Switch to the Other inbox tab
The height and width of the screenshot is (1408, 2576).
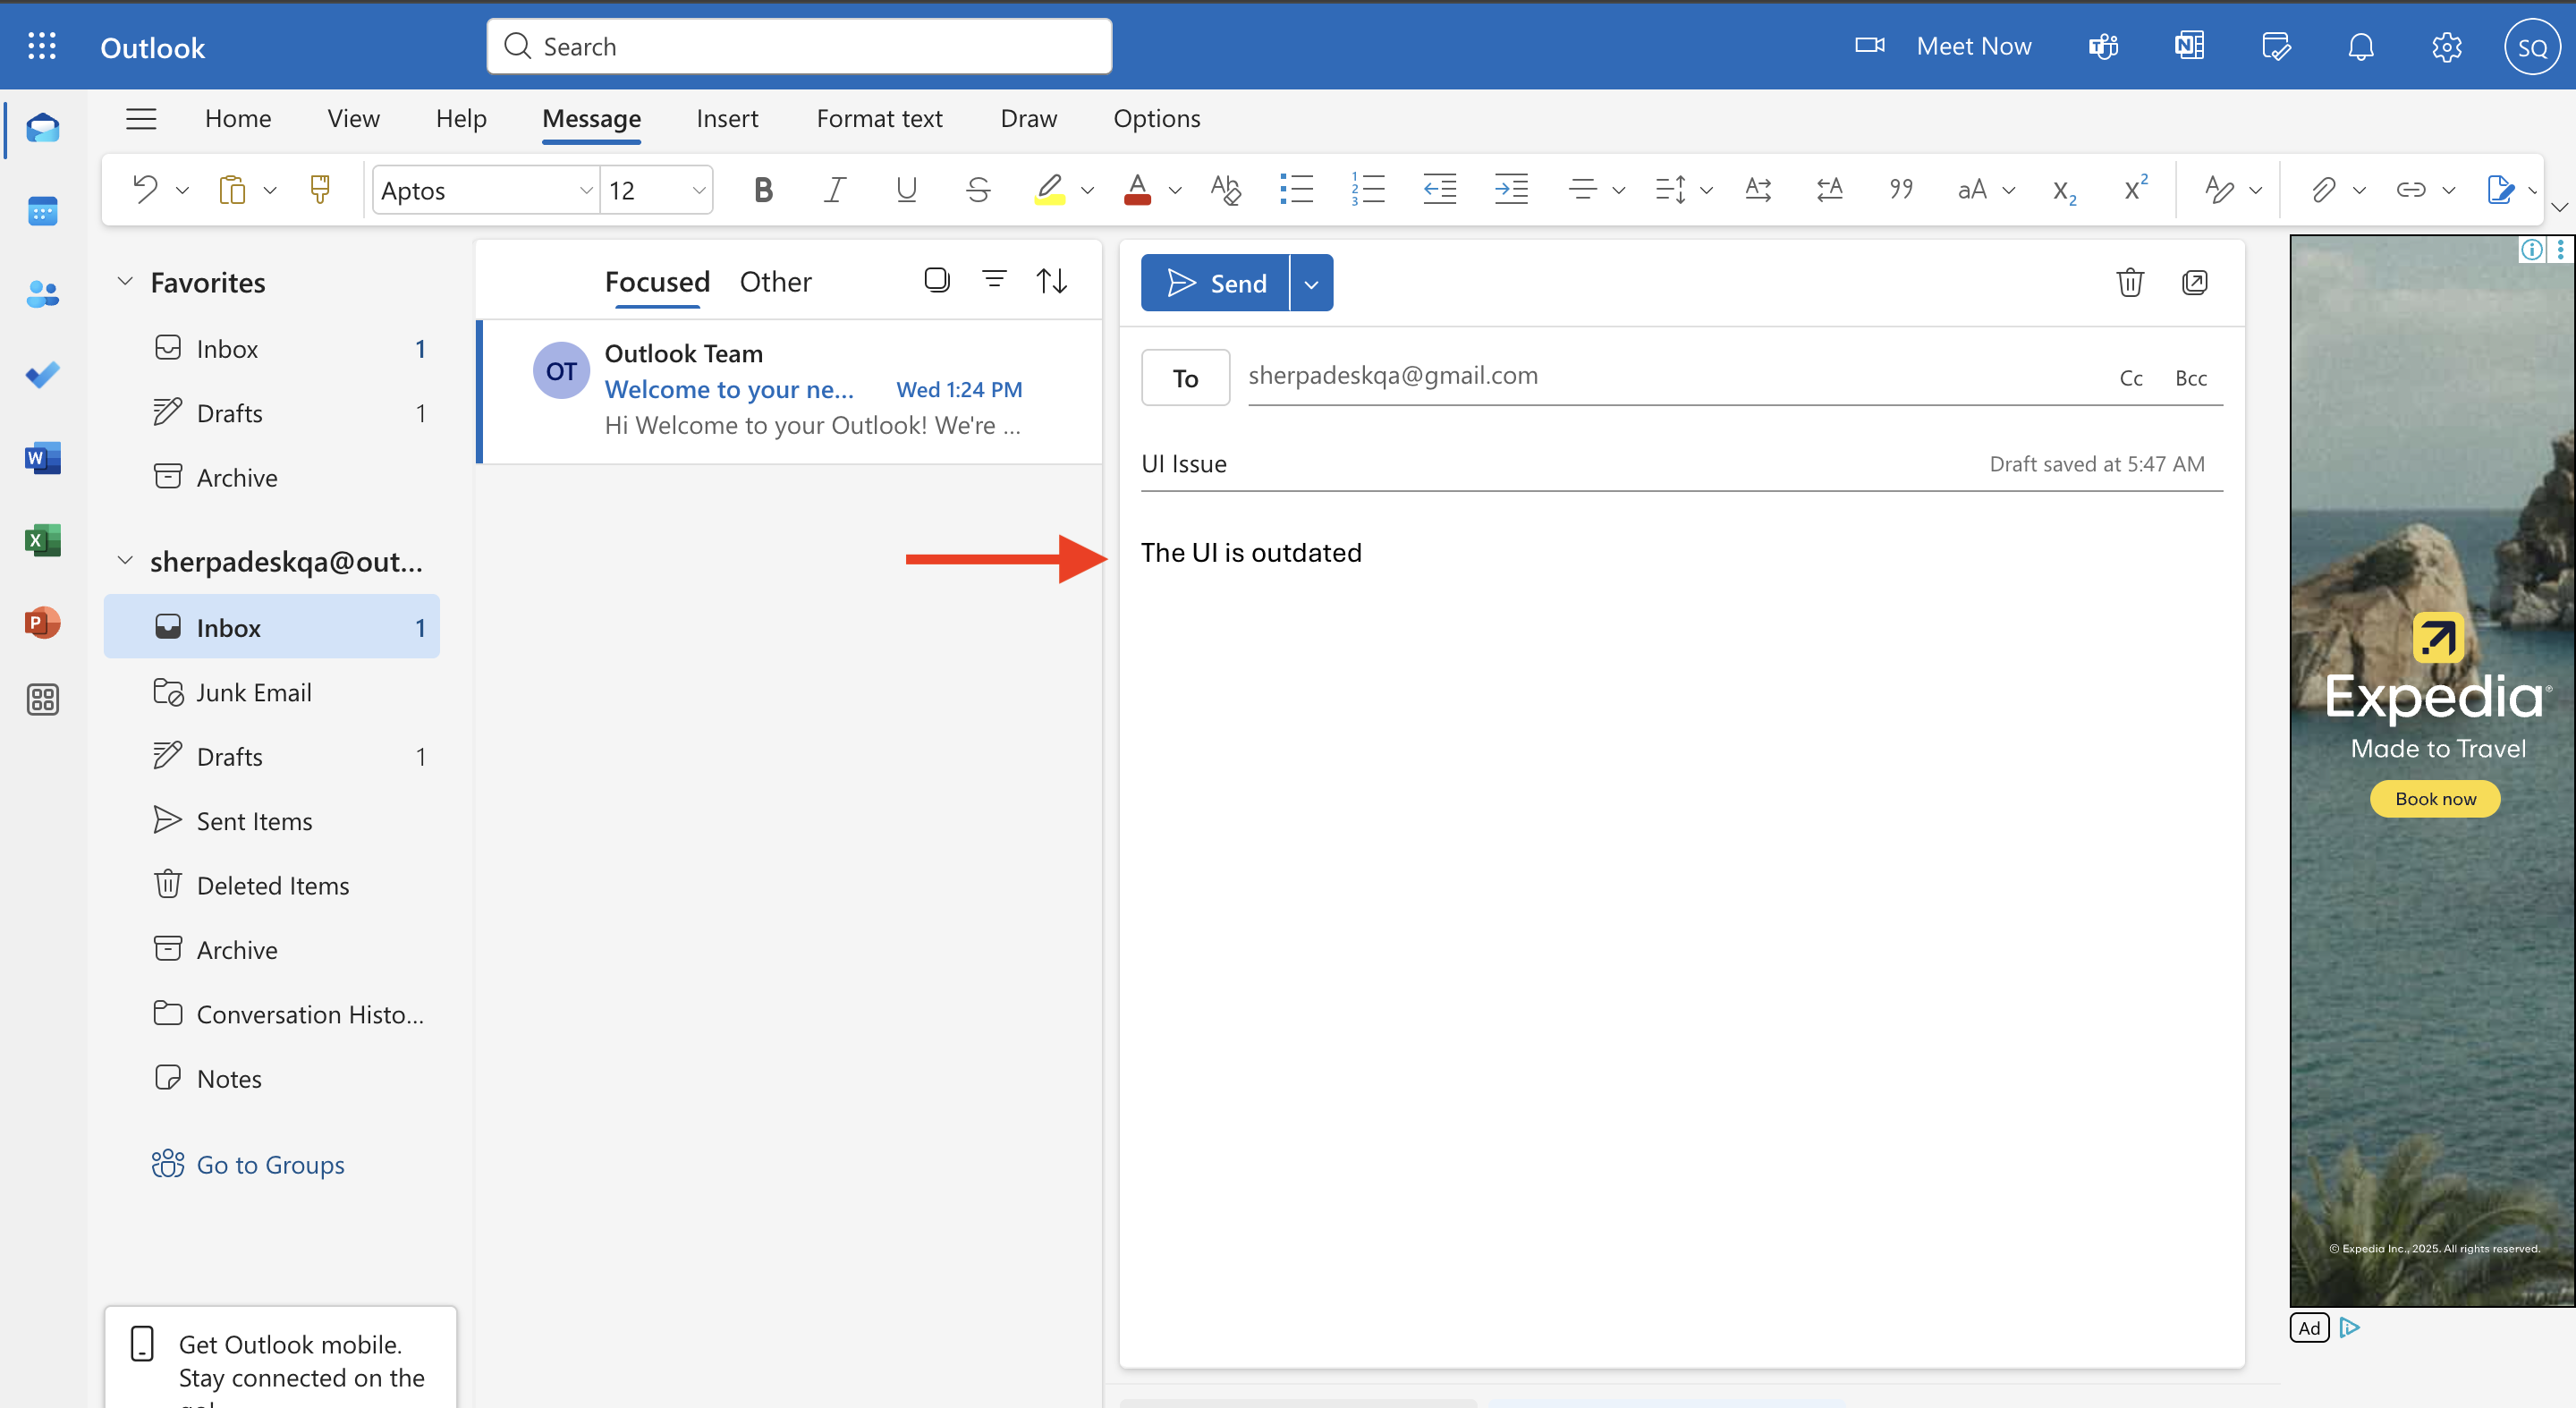point(775,282)
